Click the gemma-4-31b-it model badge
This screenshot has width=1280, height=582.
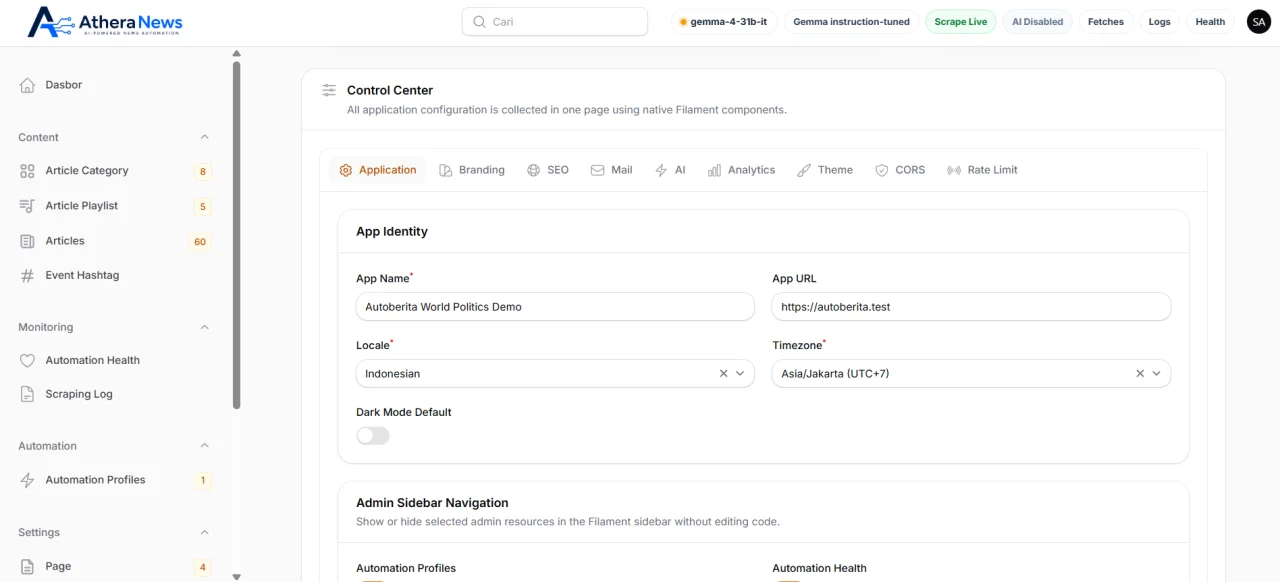pos(724,21)
